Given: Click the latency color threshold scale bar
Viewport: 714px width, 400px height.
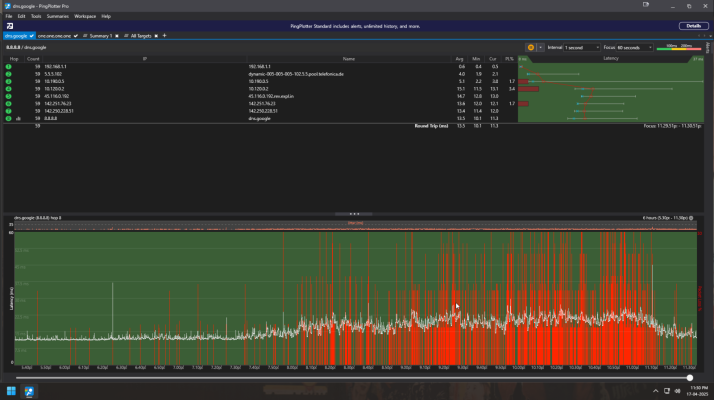Looking at the screenshot, I should tap(679, 47).
